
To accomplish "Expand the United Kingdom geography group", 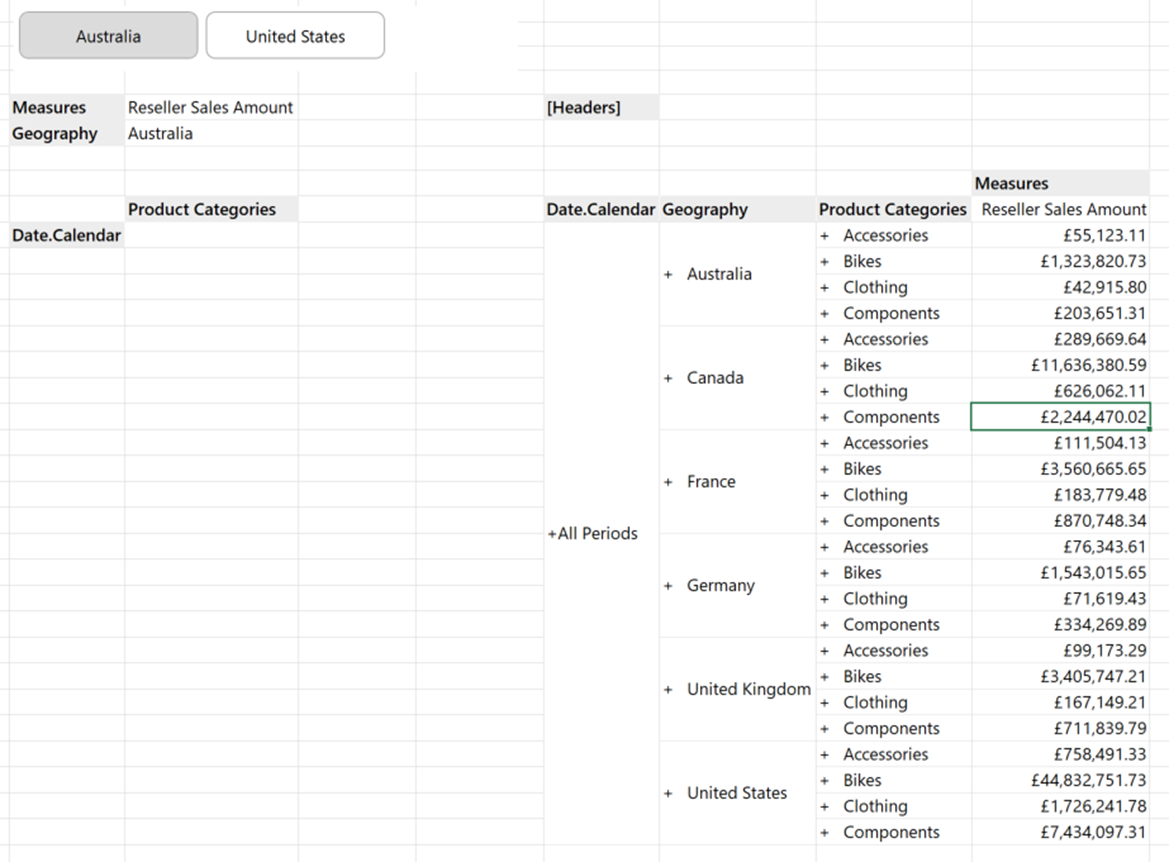I will [668, 689].
